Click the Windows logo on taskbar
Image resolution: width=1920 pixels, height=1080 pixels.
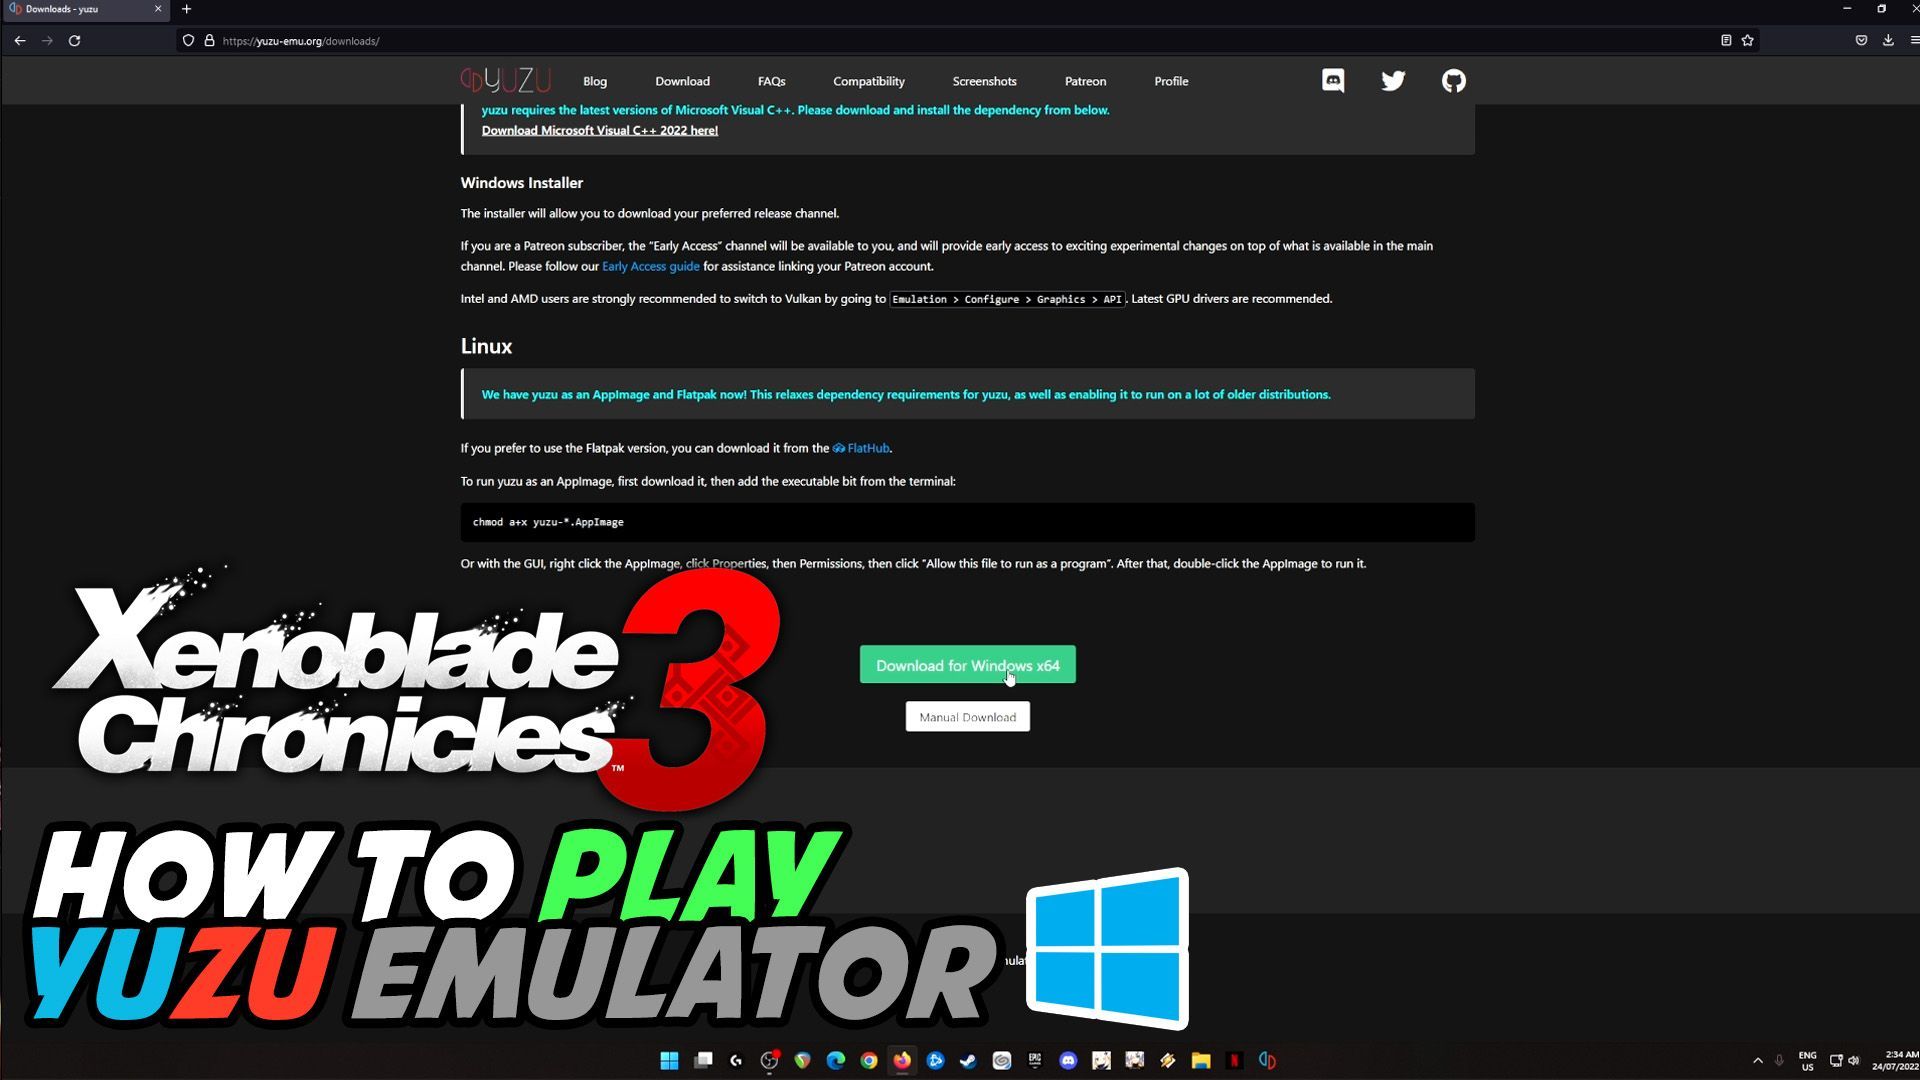[x=669, y=1060]
